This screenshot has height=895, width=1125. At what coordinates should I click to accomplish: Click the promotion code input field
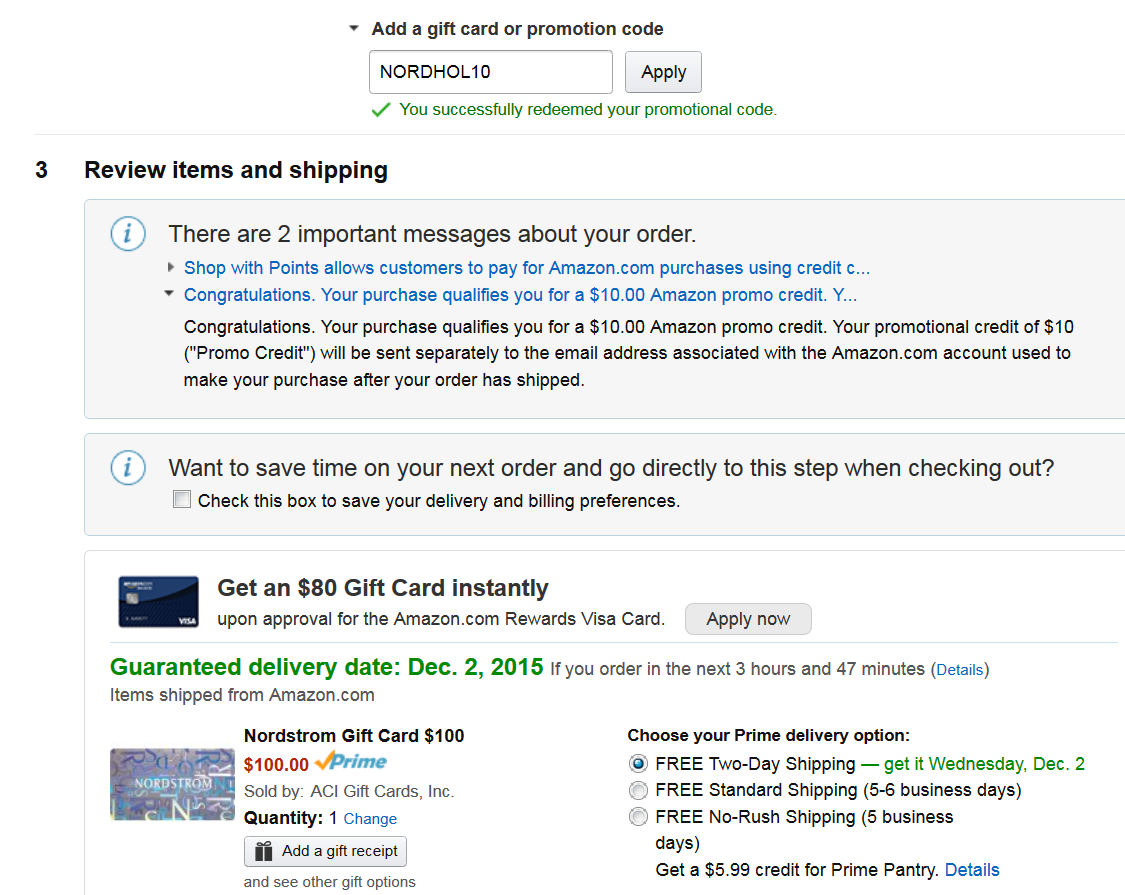(x=491, y=72)
